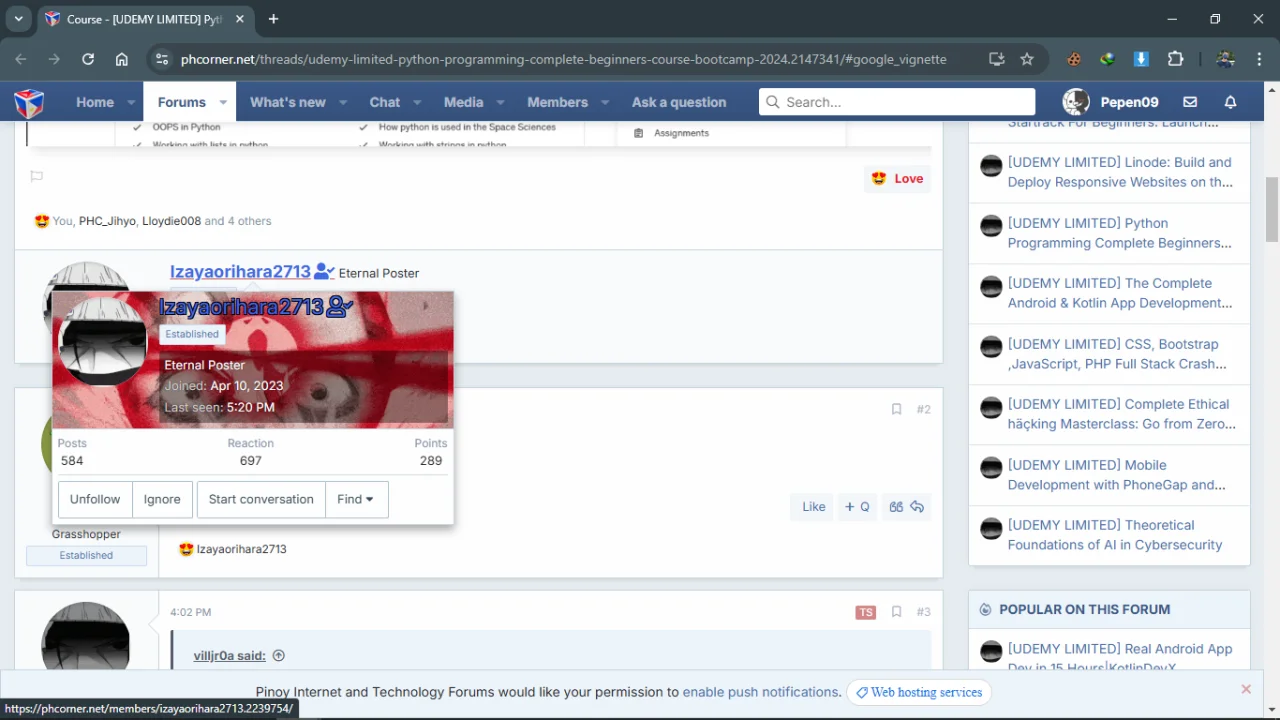1280x720 pixels.
Task: Open the #2 post permalink
Action: pos(924,409)
